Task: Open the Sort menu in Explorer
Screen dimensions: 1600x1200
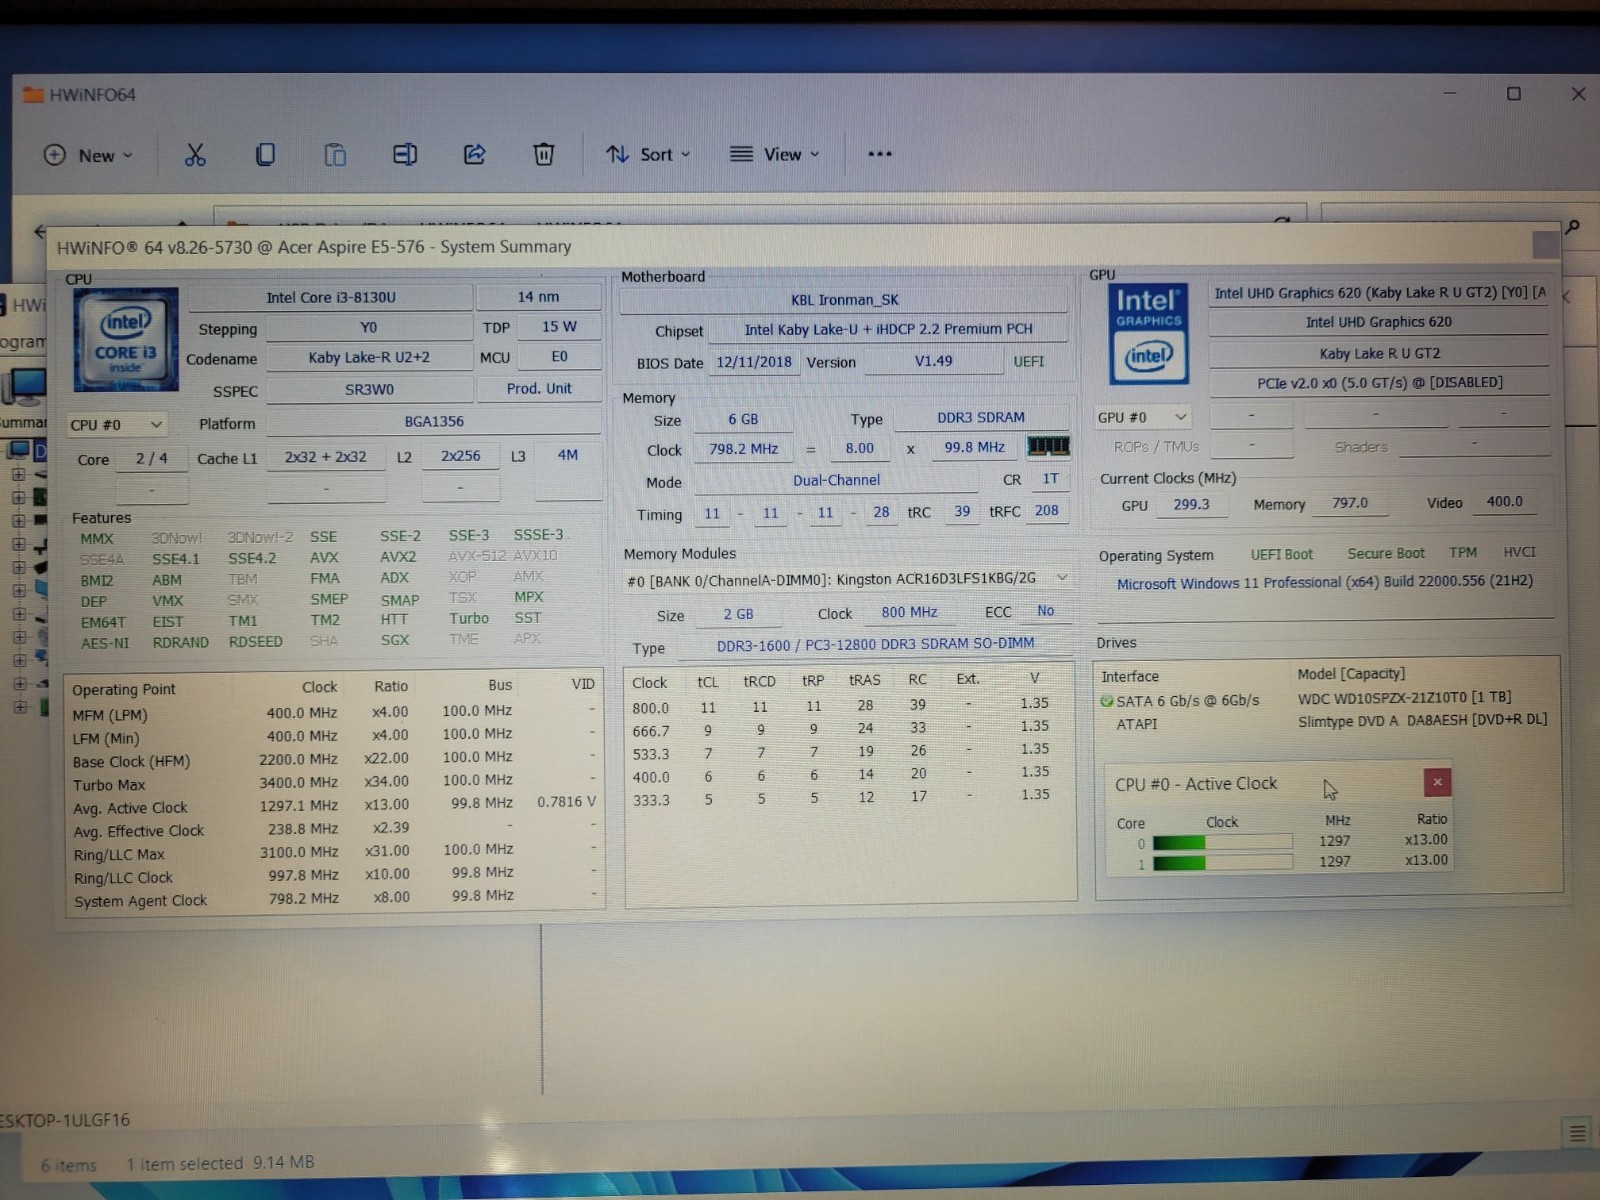Action: tap(648, 154)
